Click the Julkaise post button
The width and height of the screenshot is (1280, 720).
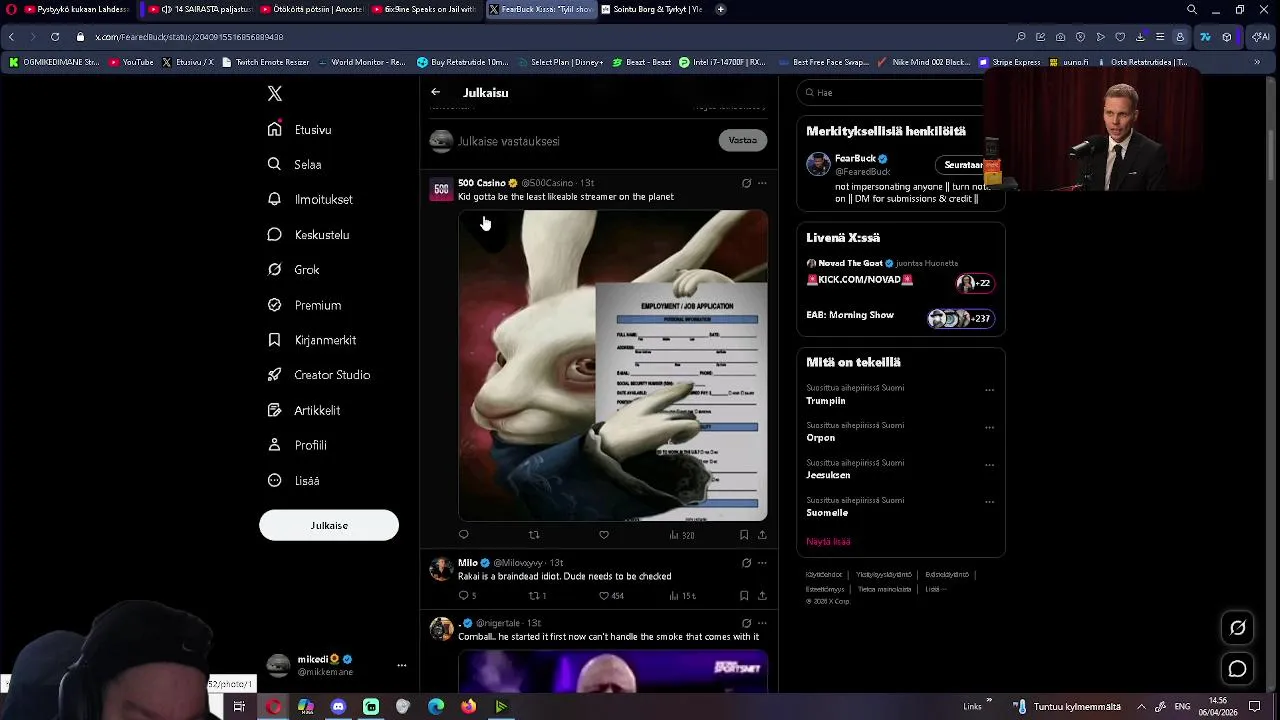click(x=329, y=525)
